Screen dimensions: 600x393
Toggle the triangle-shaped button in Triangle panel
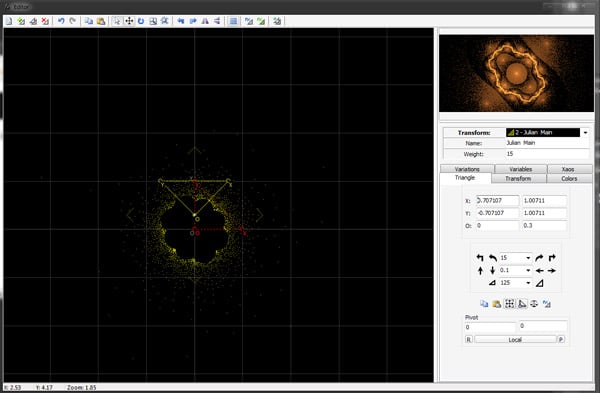tap(522, 304)
